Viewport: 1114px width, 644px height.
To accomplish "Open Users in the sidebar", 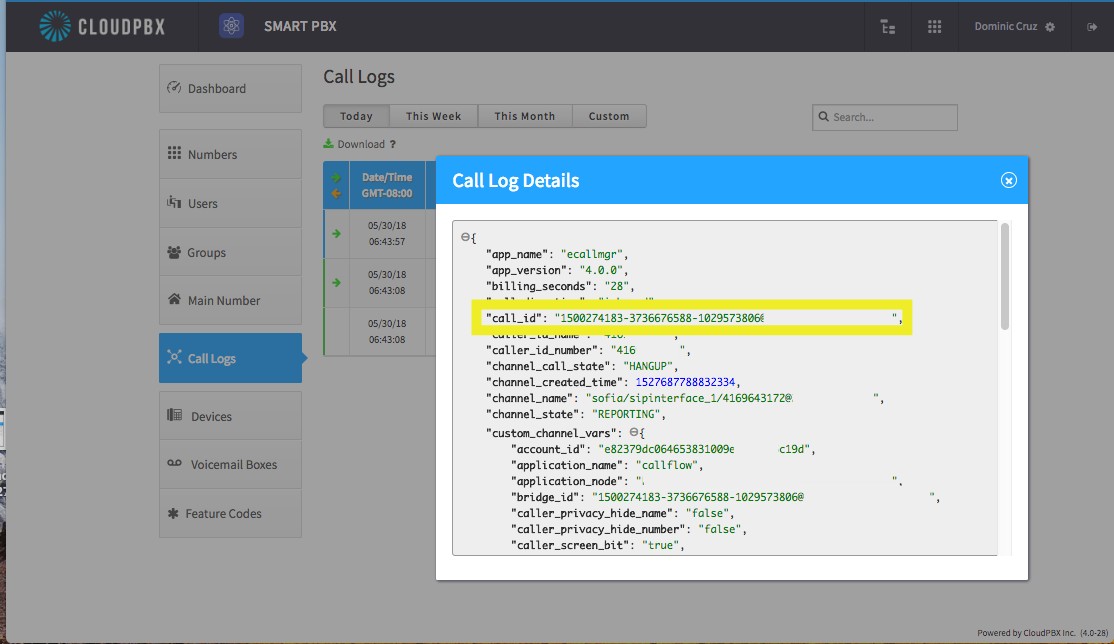I will coord(230,203).
